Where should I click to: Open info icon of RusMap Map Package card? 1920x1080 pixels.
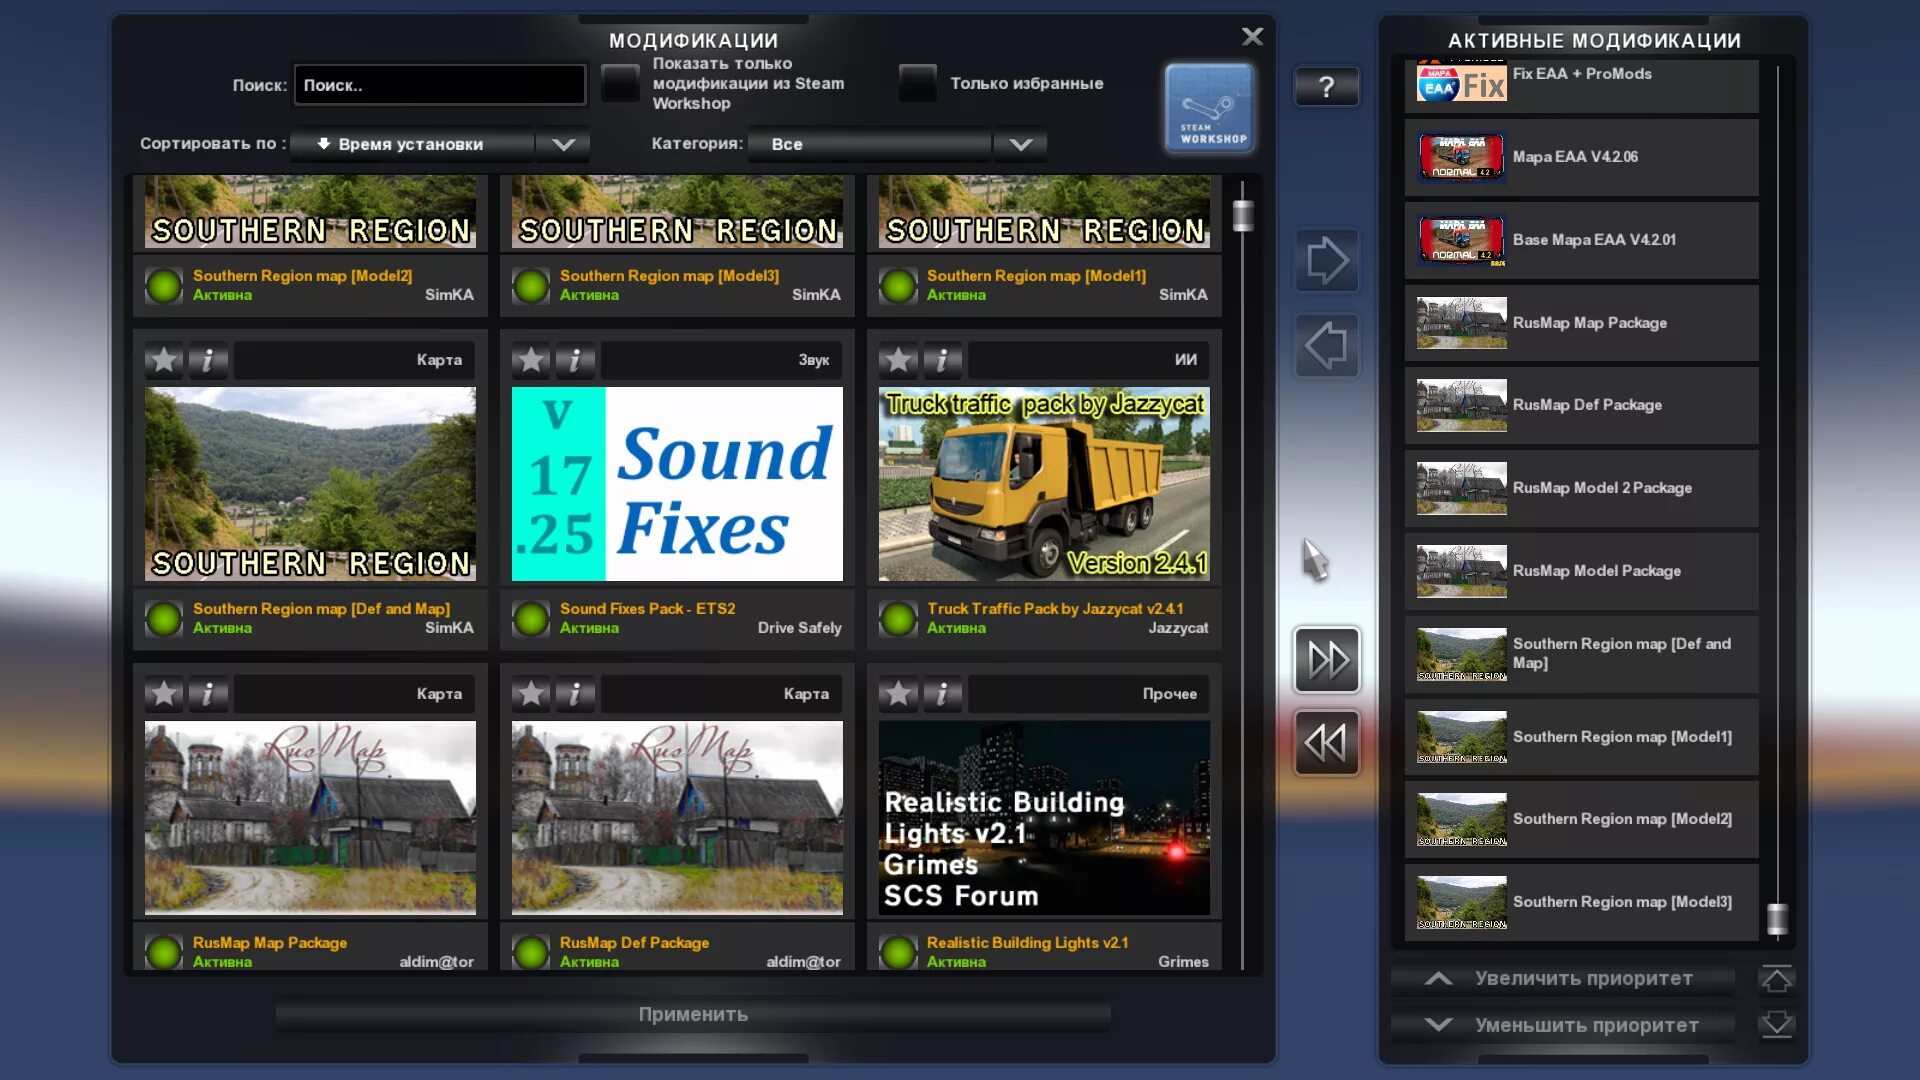tap(207, 694)
